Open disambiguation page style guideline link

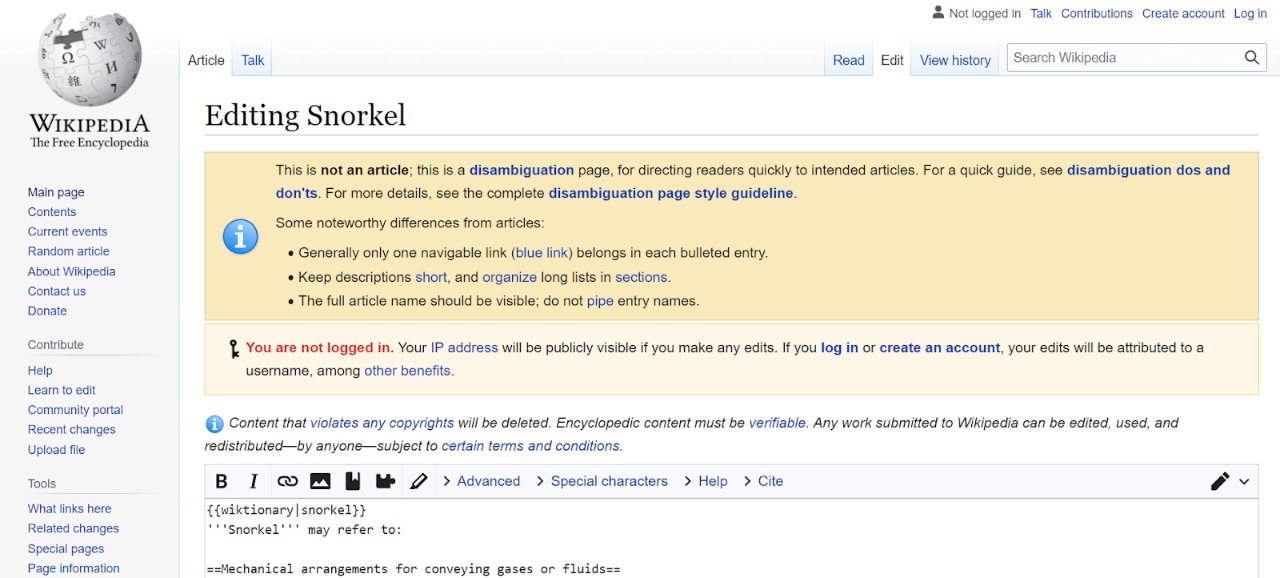(671, 193)
